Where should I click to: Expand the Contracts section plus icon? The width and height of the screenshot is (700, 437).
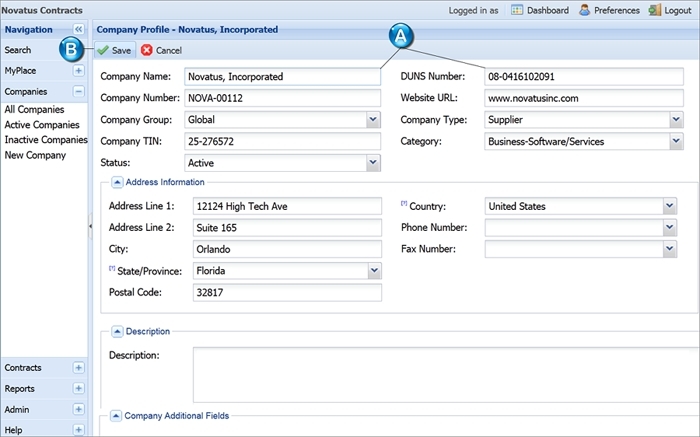79,367
